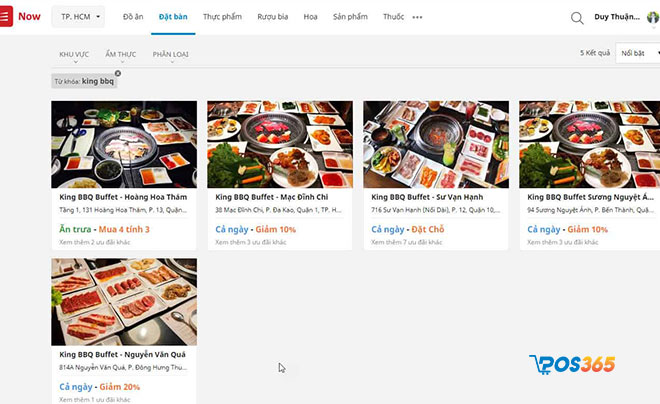Switch to the Sản phẩm tab
Image resolution: width=660 pixels, height=404 pixels.
(x=350, y=17)
